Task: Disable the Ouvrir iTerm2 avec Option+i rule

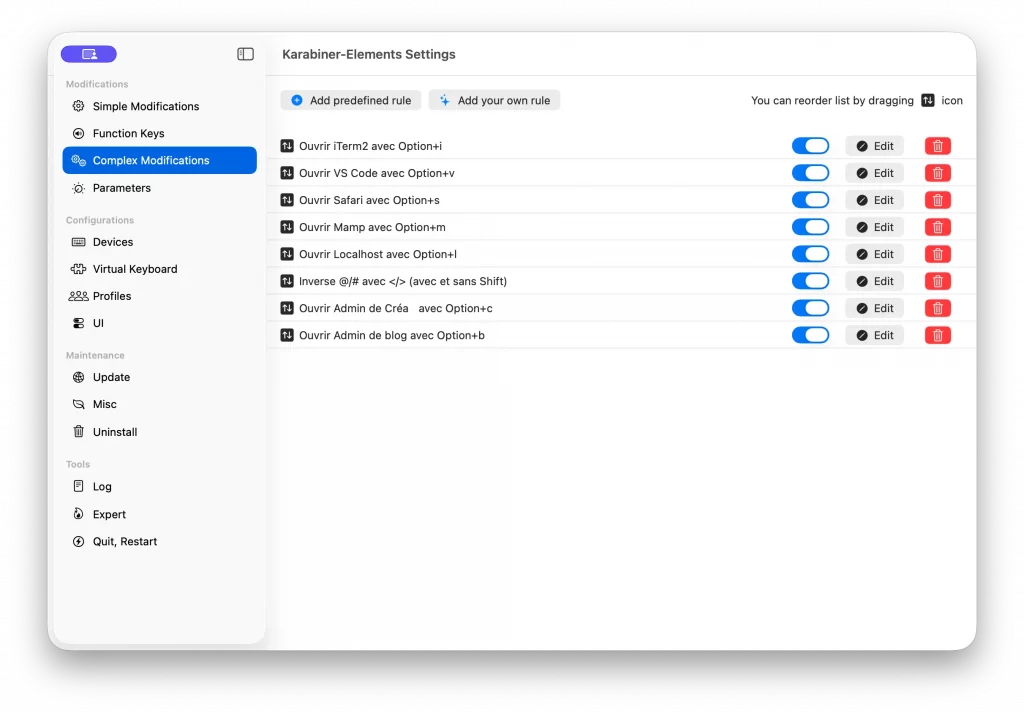Action: [810, 145]
